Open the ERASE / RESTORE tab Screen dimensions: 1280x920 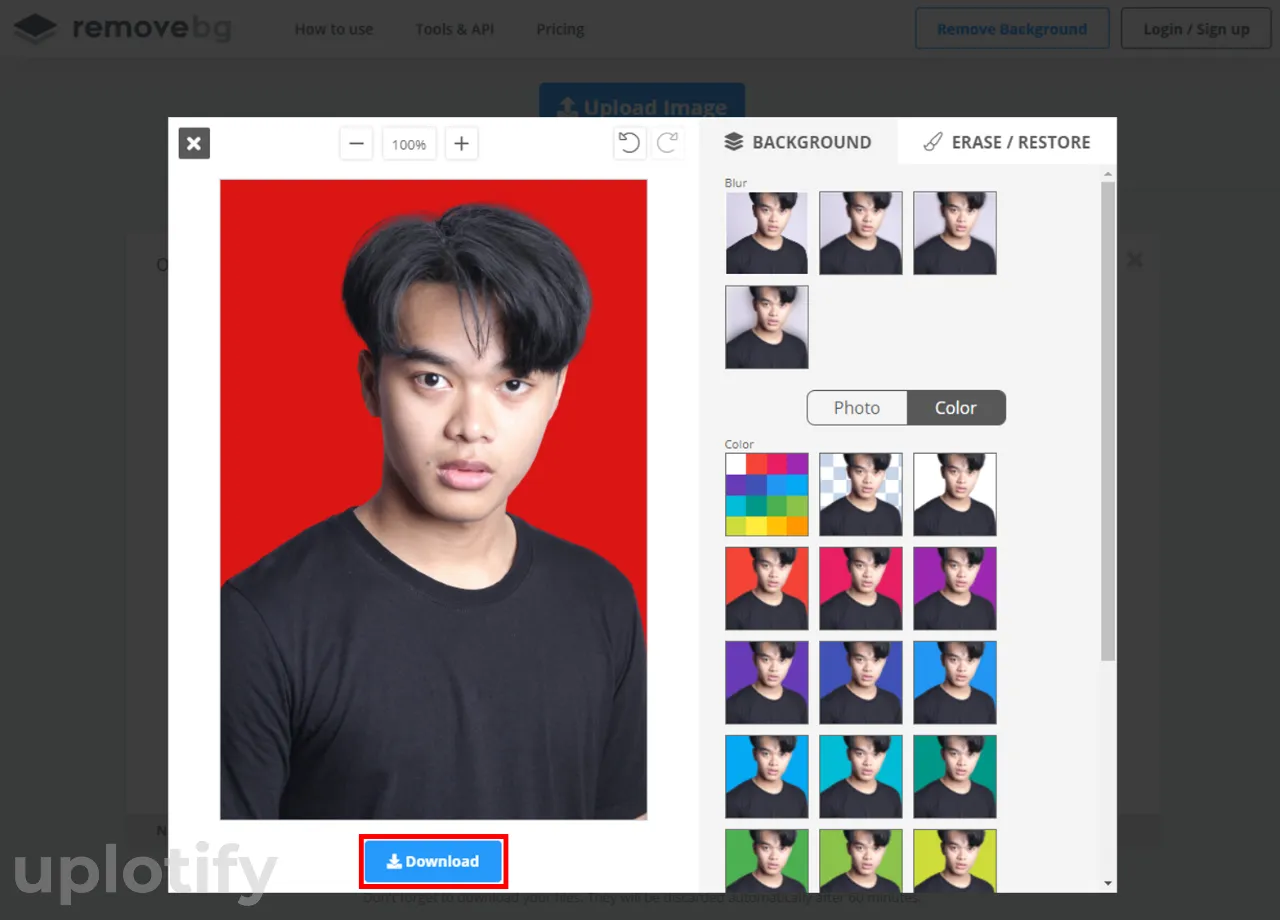tap(1006, 142)
